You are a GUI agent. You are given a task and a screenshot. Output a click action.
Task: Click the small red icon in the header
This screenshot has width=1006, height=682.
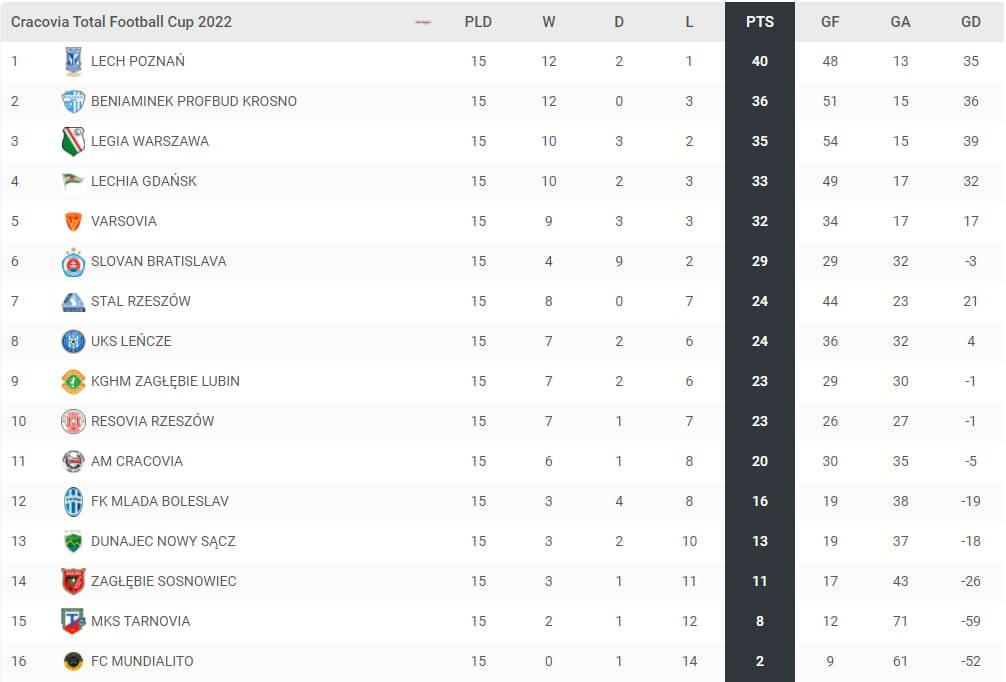(x=423, y=22)
